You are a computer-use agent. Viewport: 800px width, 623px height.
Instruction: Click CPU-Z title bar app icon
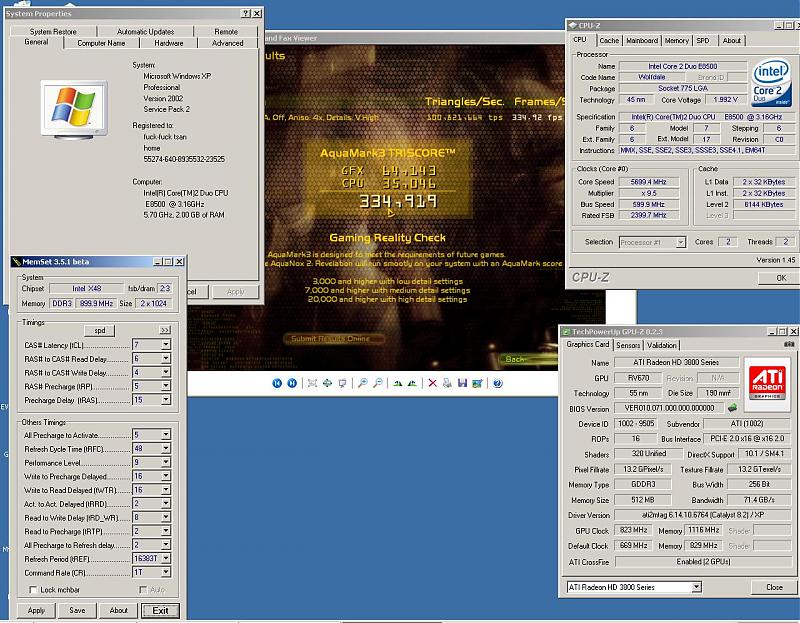[x=572, y=25]
